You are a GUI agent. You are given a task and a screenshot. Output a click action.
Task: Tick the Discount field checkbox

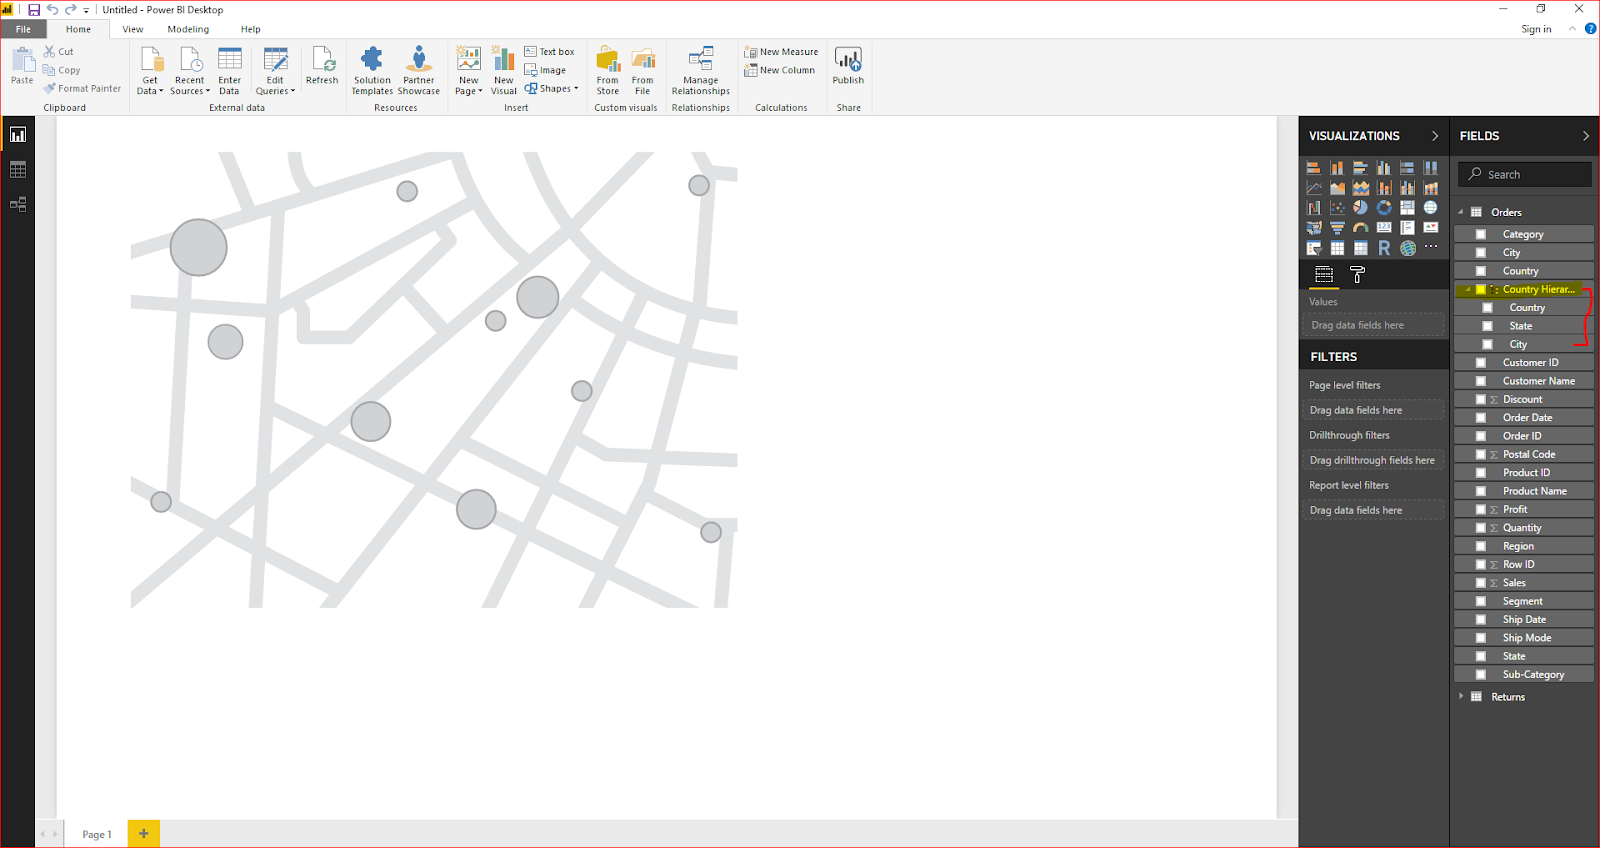tap(1481, 399)
